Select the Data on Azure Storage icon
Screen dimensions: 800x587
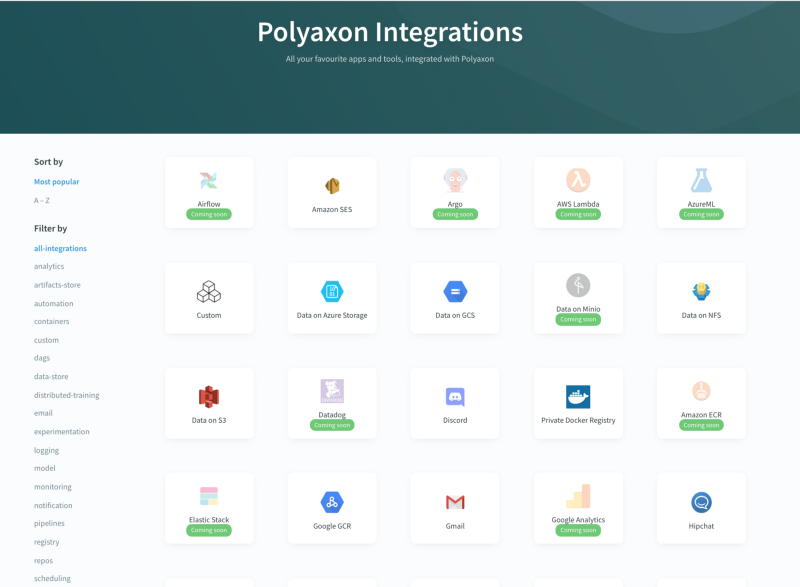tap(332, 292)
